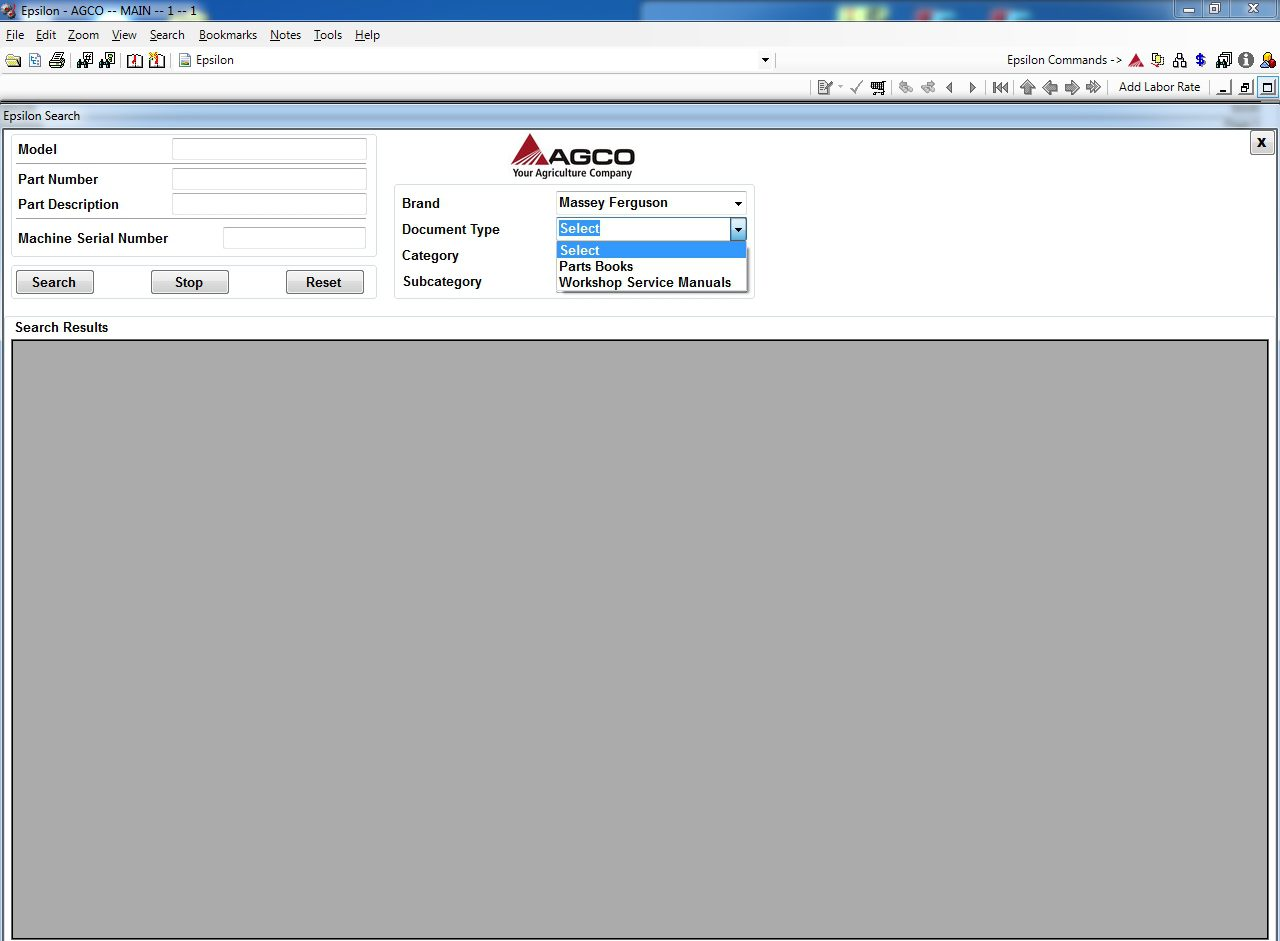Click the hierarchy tree command icon

point(1180,60)
